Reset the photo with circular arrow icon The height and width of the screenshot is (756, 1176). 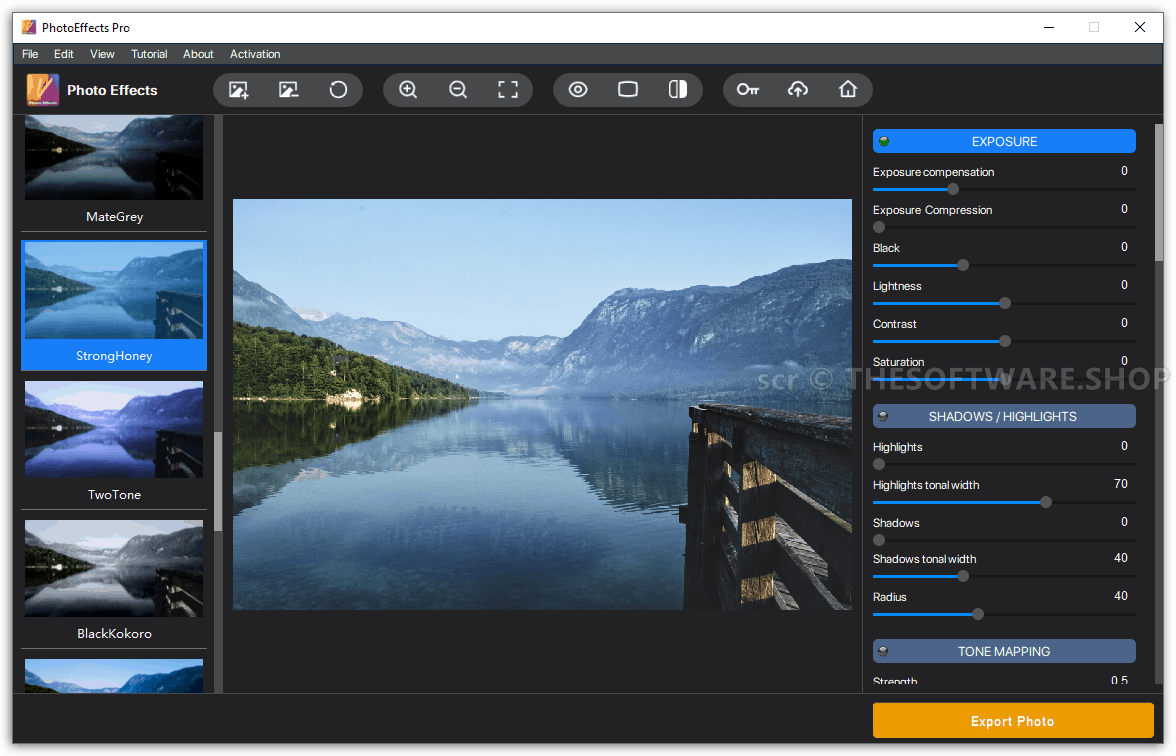click(x=338, y=90)
